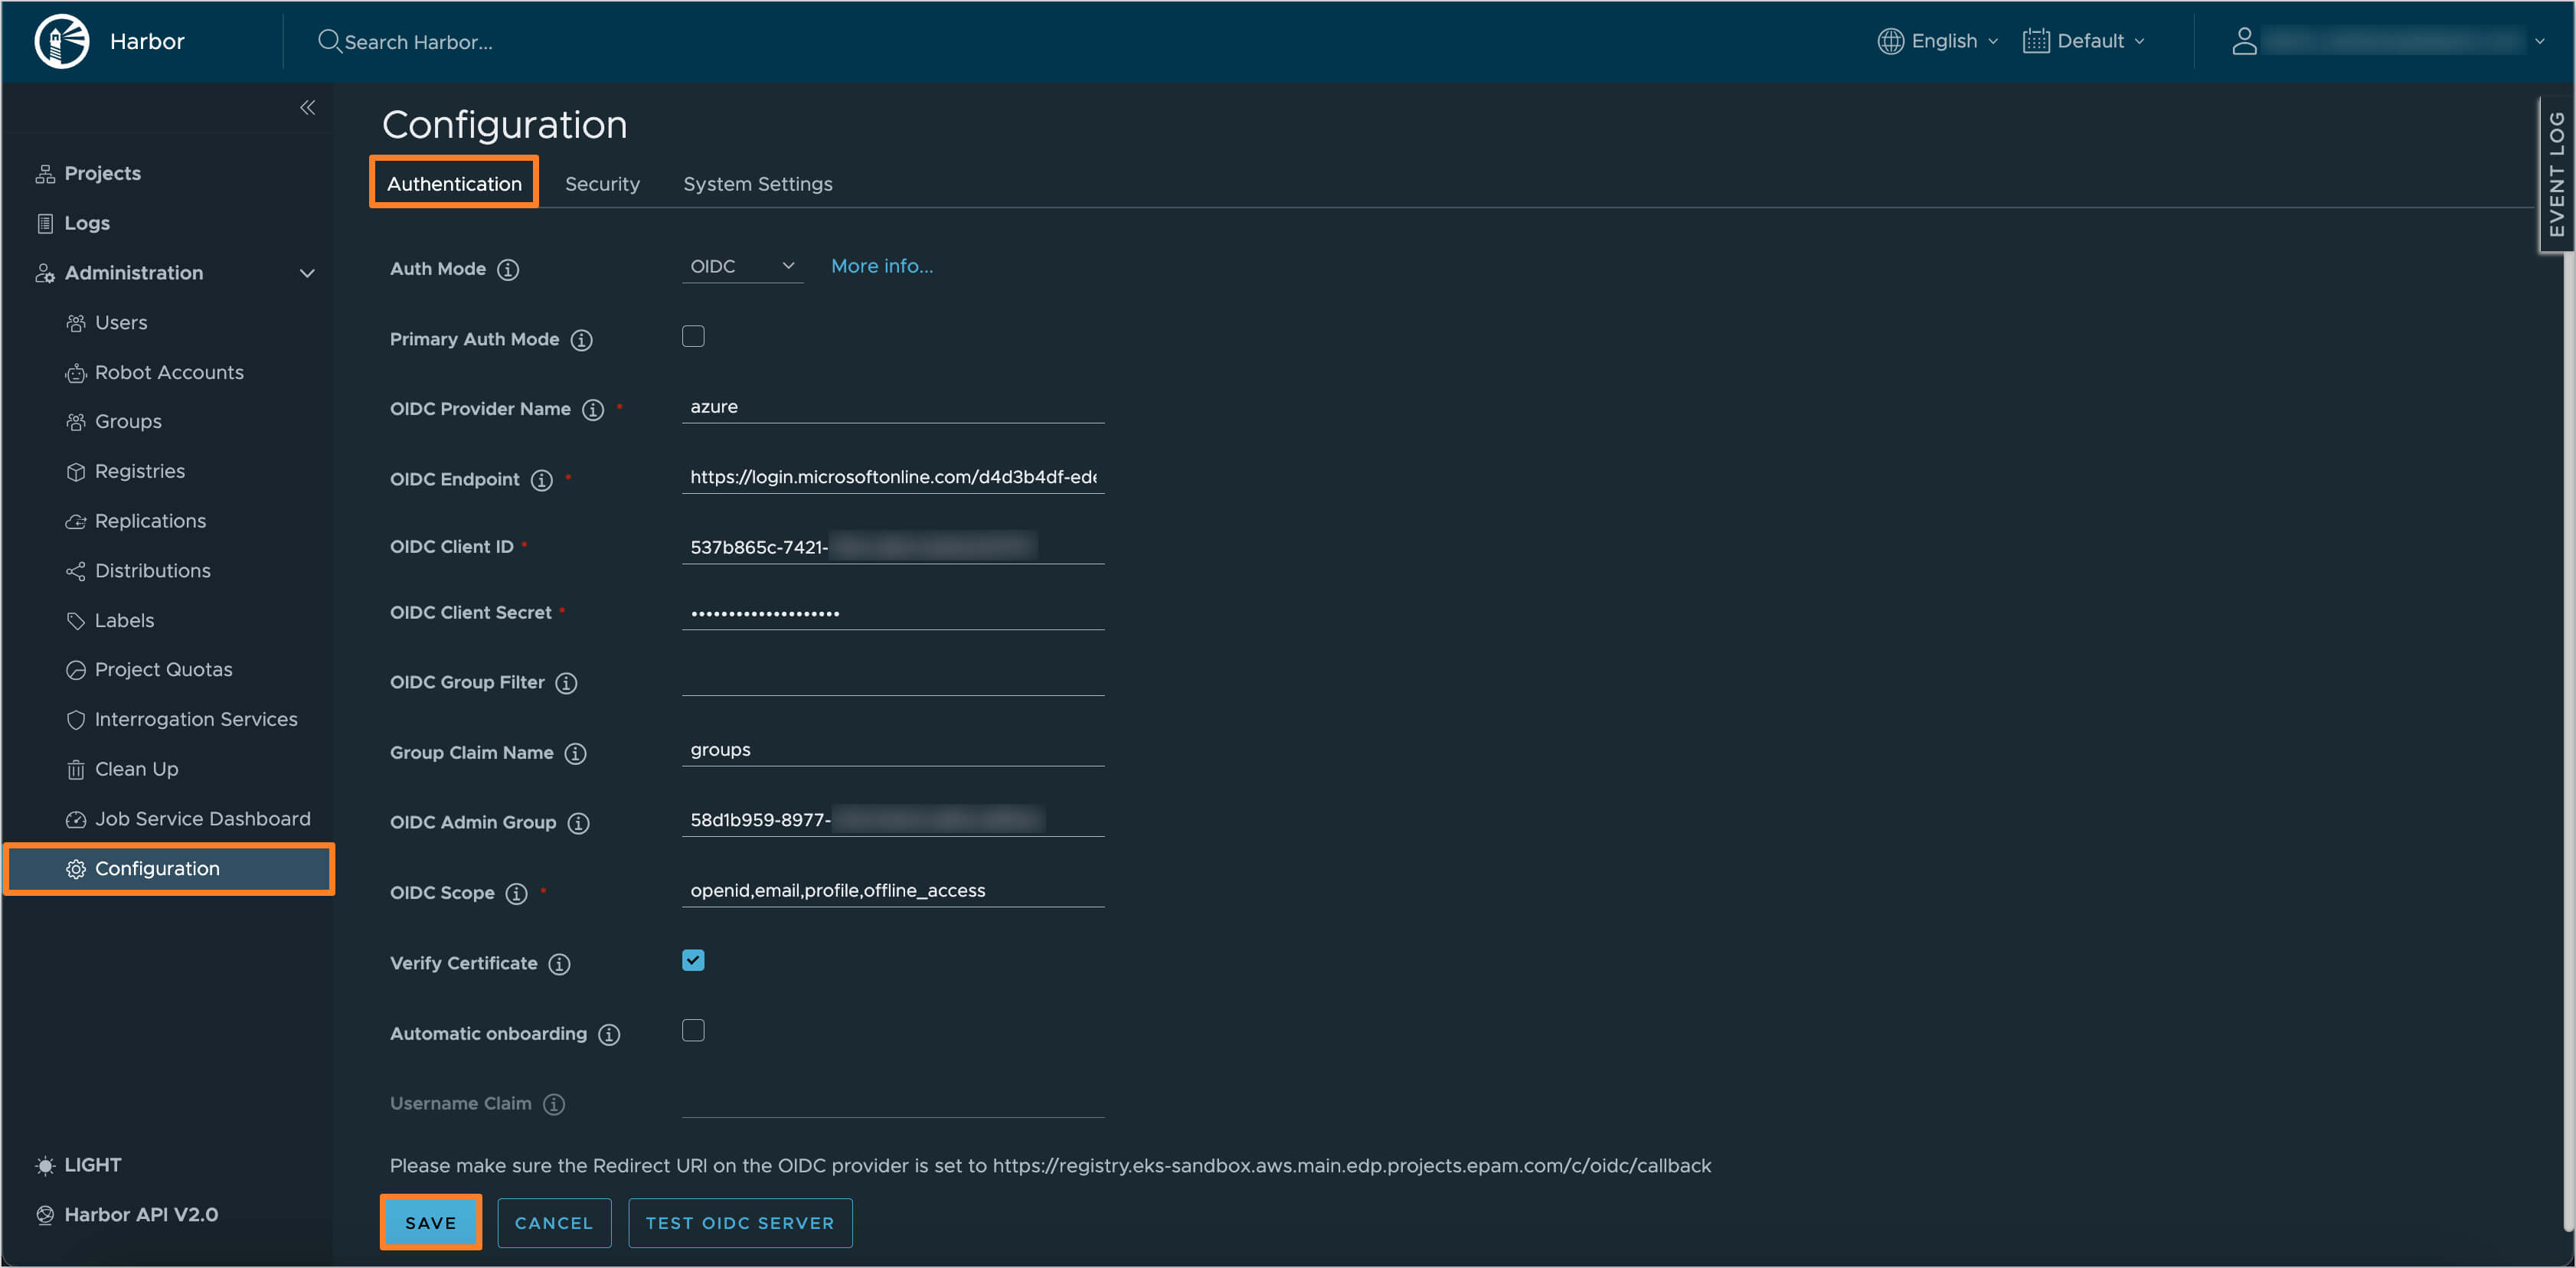
Task: Switch to the Security tab
Action: (602, 184)
